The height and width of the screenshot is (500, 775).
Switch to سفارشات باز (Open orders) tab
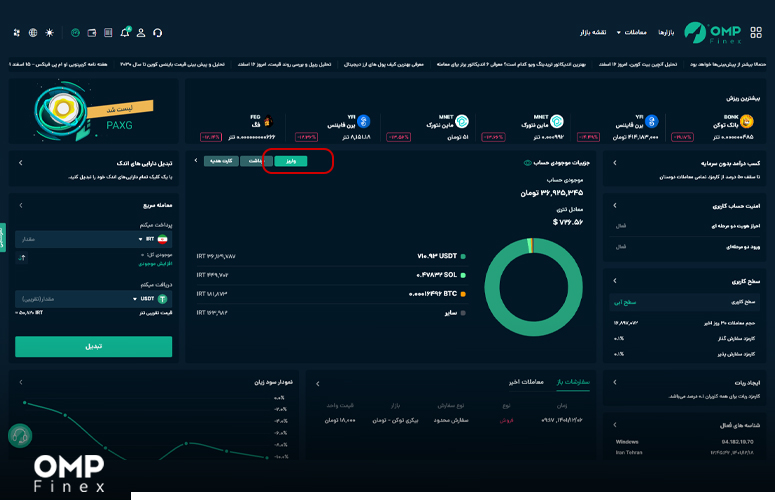click(573, 382)
